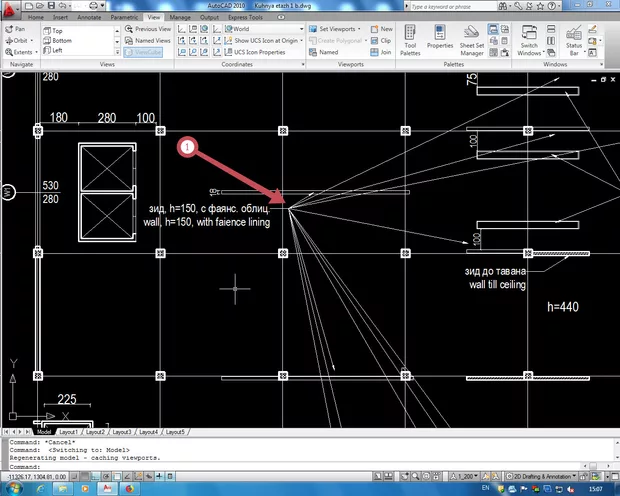
Task: Switch to the Layout1 tab
Action: [x=67, y=432]
